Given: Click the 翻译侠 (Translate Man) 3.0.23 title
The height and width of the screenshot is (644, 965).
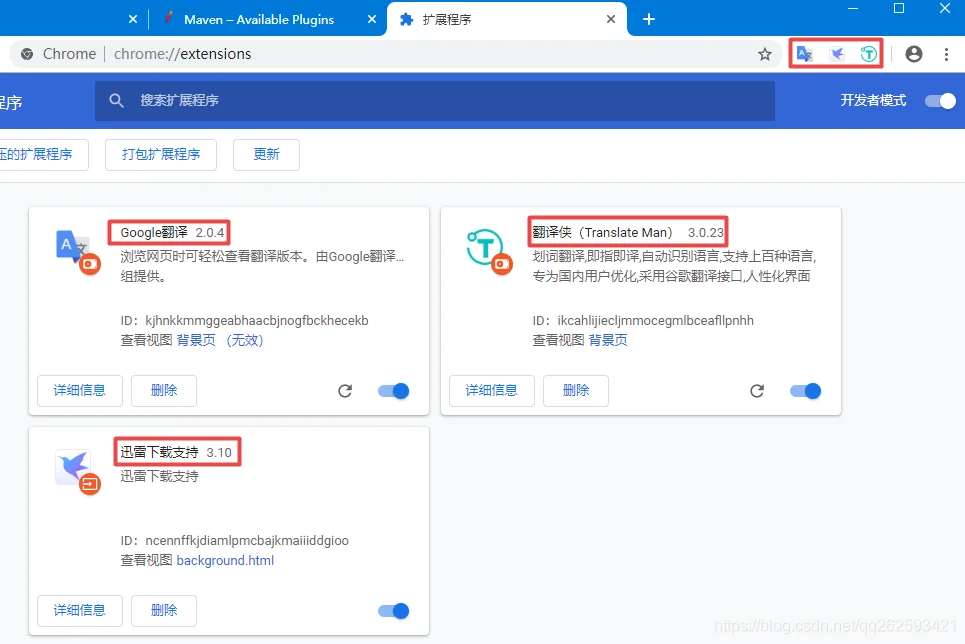Looking at the screenshot, I should pyautogui.click(x=628, y=233).
